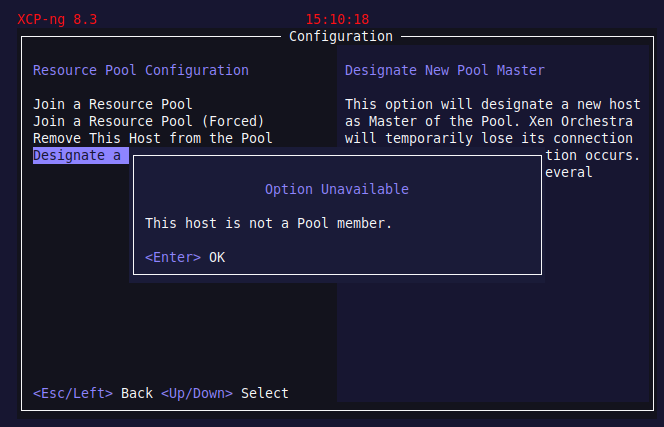Select Remove This Host from the Pool
Screen dimensions: 664x427
[153, 138]
